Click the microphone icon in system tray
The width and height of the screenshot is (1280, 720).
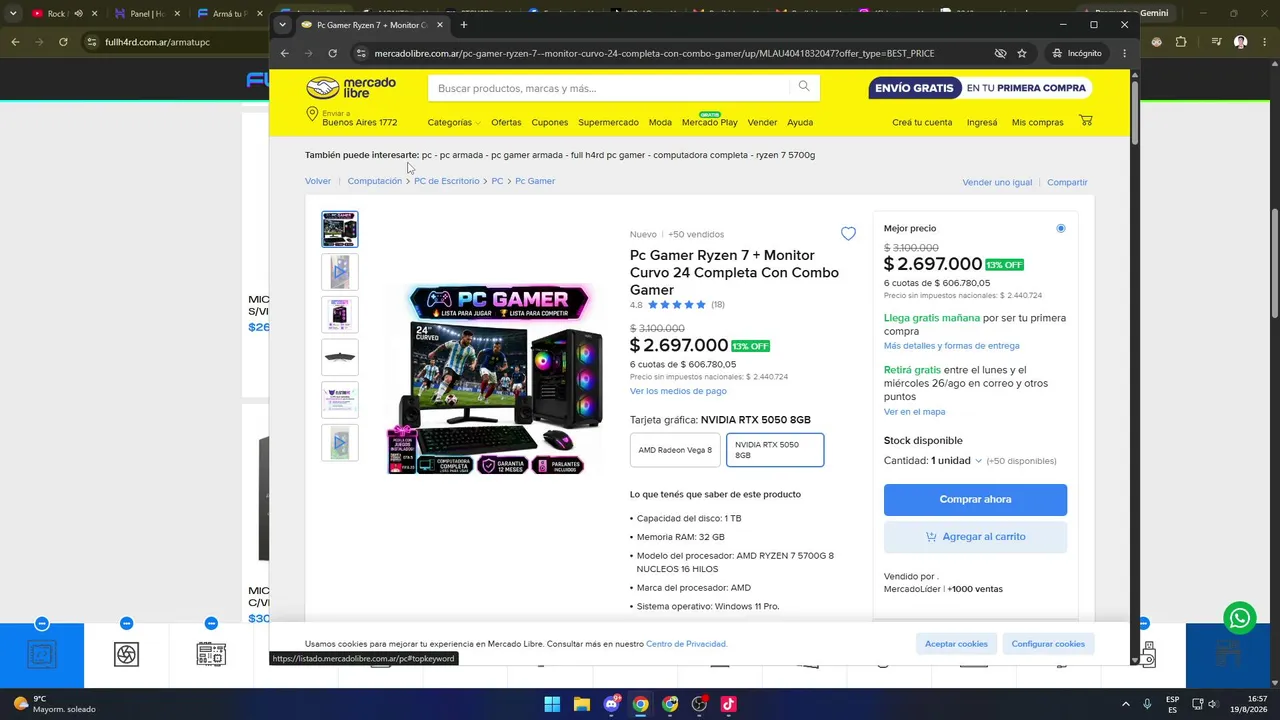[x=1147, y=704]
